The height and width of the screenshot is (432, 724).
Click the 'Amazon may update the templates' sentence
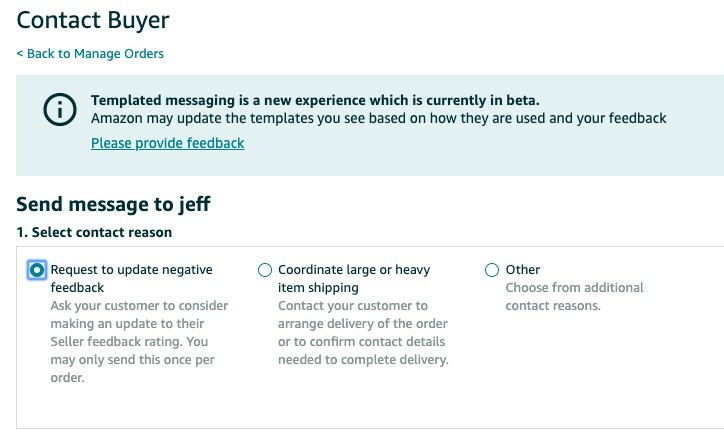point(378,118)
